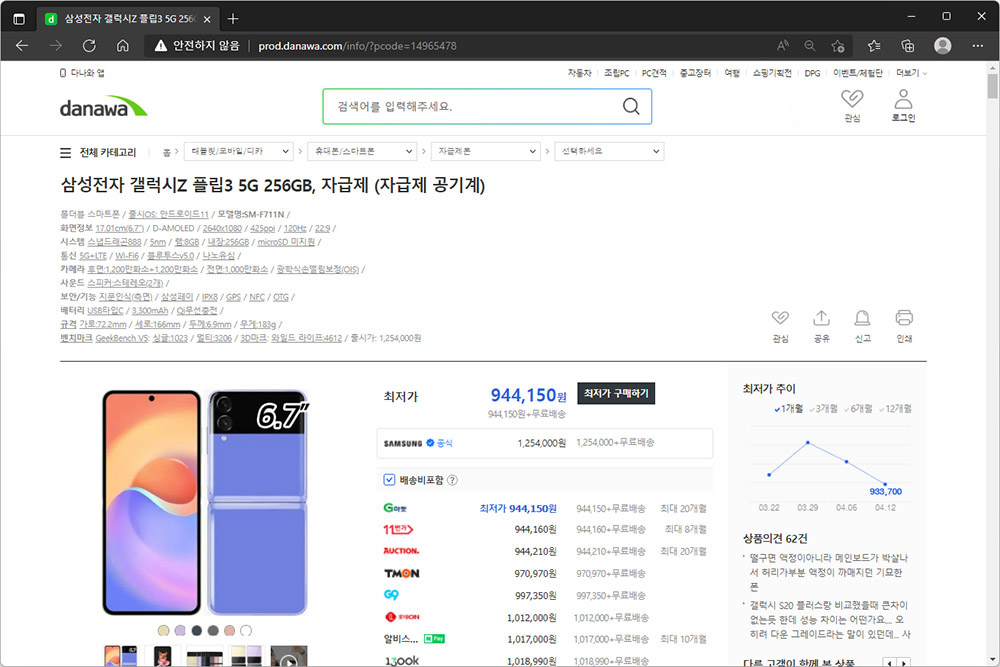
Task: Expand the 더보기 top menu
Action: pyautogui.click(x=911, y=73)
